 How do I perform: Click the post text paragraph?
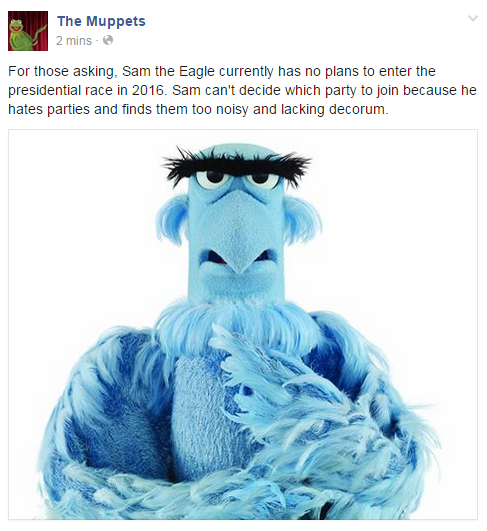click(x=242, y=90)
